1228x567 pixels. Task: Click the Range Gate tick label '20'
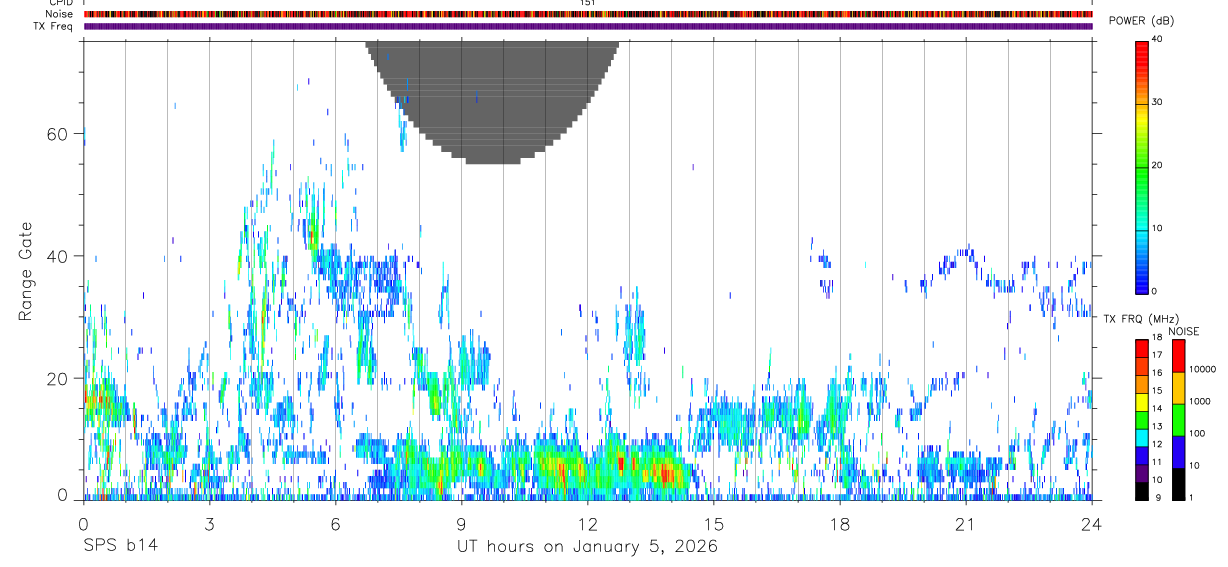(57, 378)
